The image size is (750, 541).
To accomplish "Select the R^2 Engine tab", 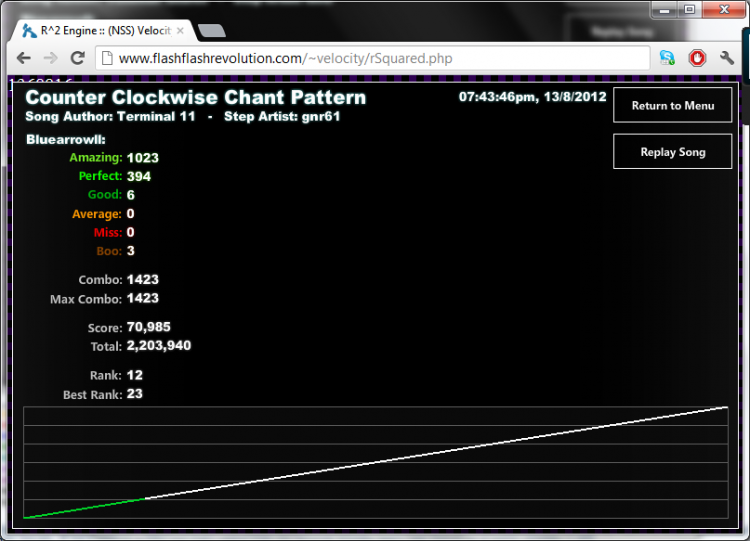I will pos(100,30).
